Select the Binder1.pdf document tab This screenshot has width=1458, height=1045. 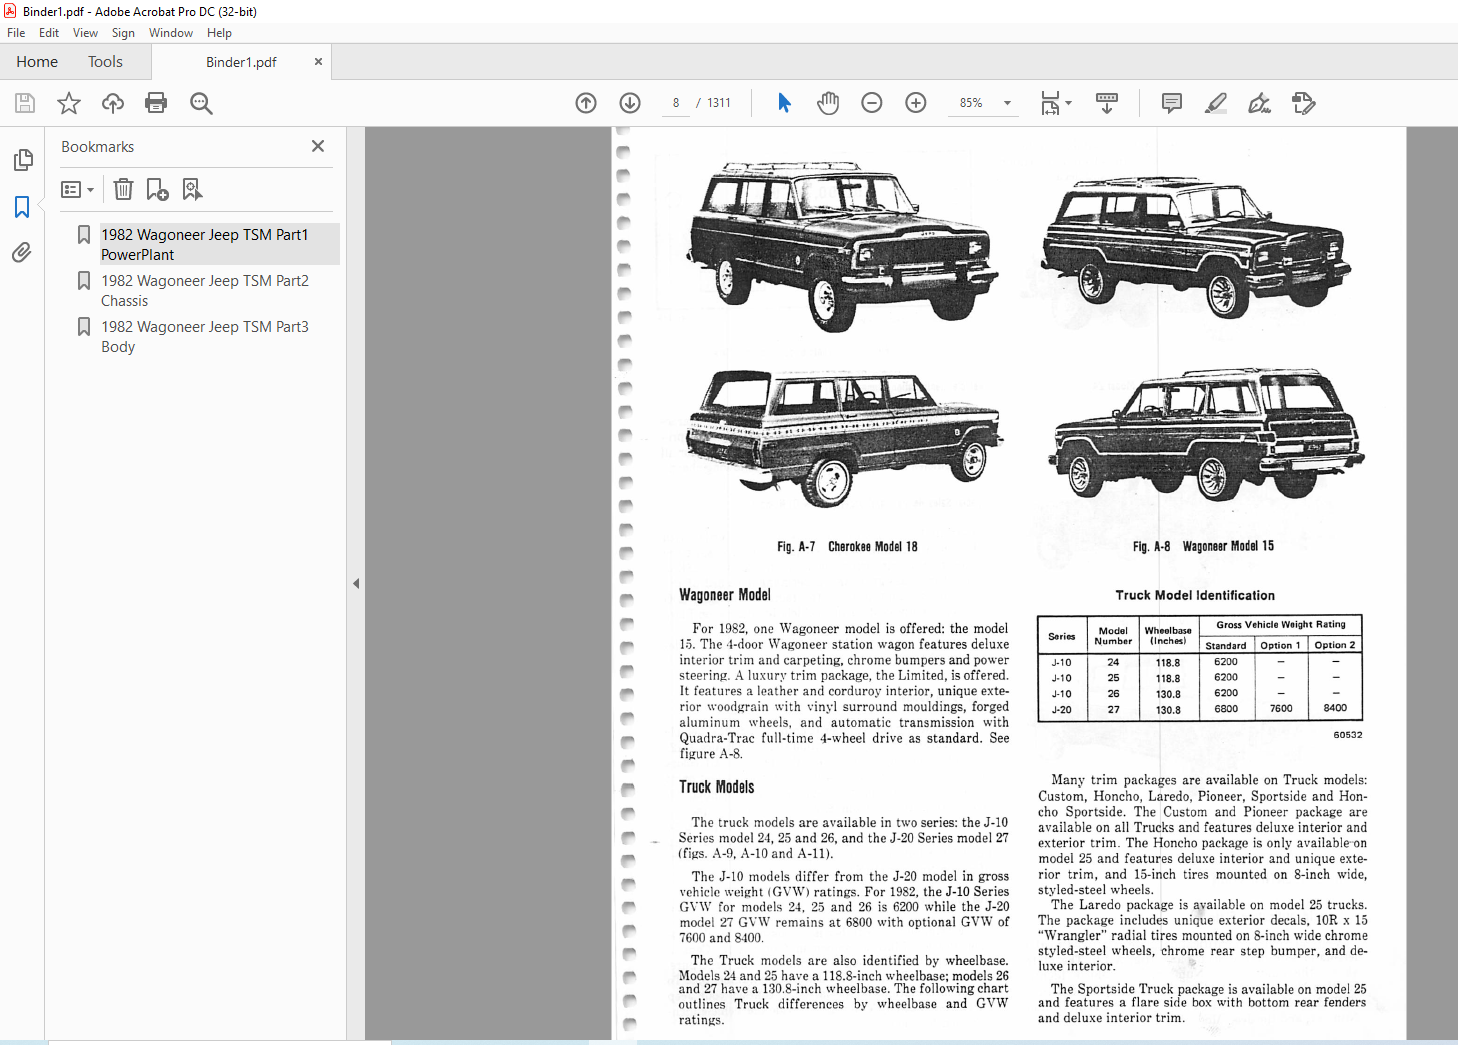point(241,62)
